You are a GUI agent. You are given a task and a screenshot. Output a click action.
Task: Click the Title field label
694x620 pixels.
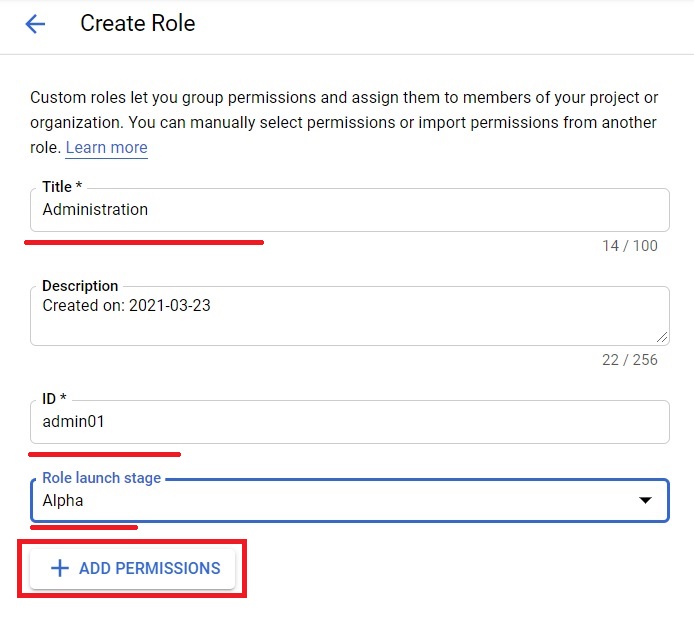62,187
